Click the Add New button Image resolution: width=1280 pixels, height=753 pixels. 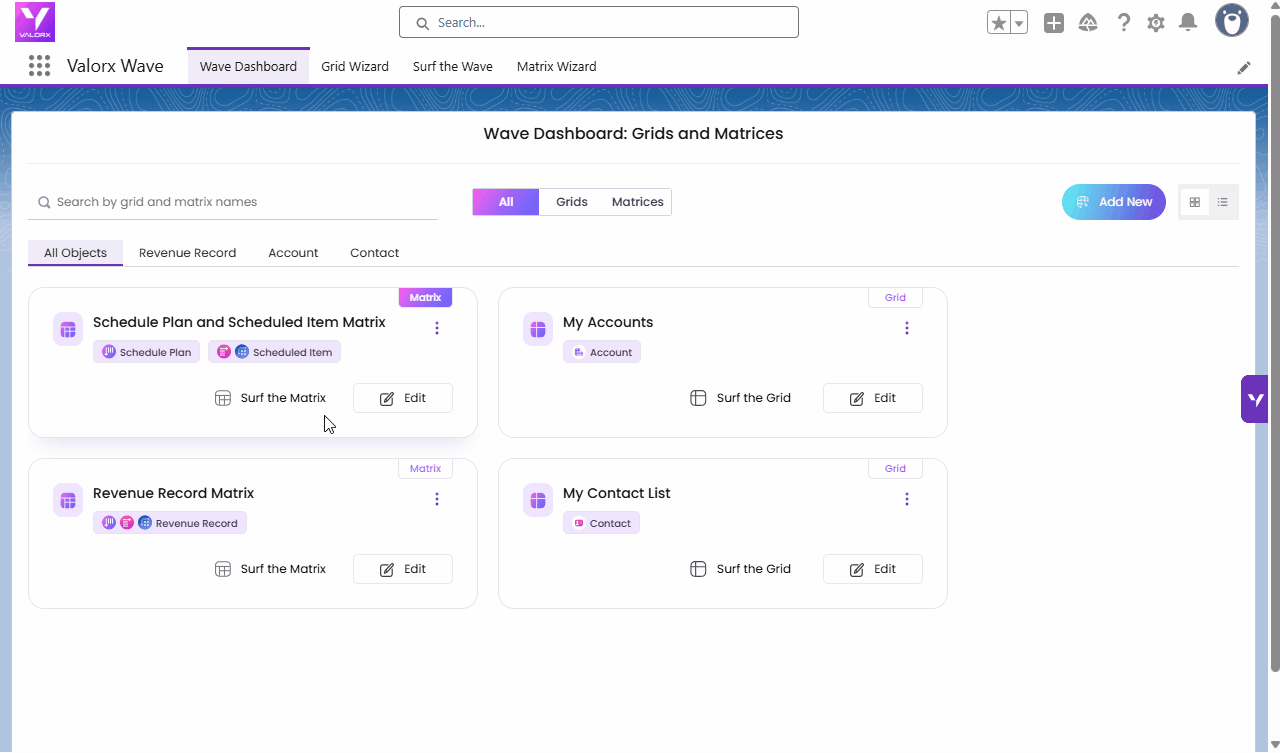click(1113, 202)
